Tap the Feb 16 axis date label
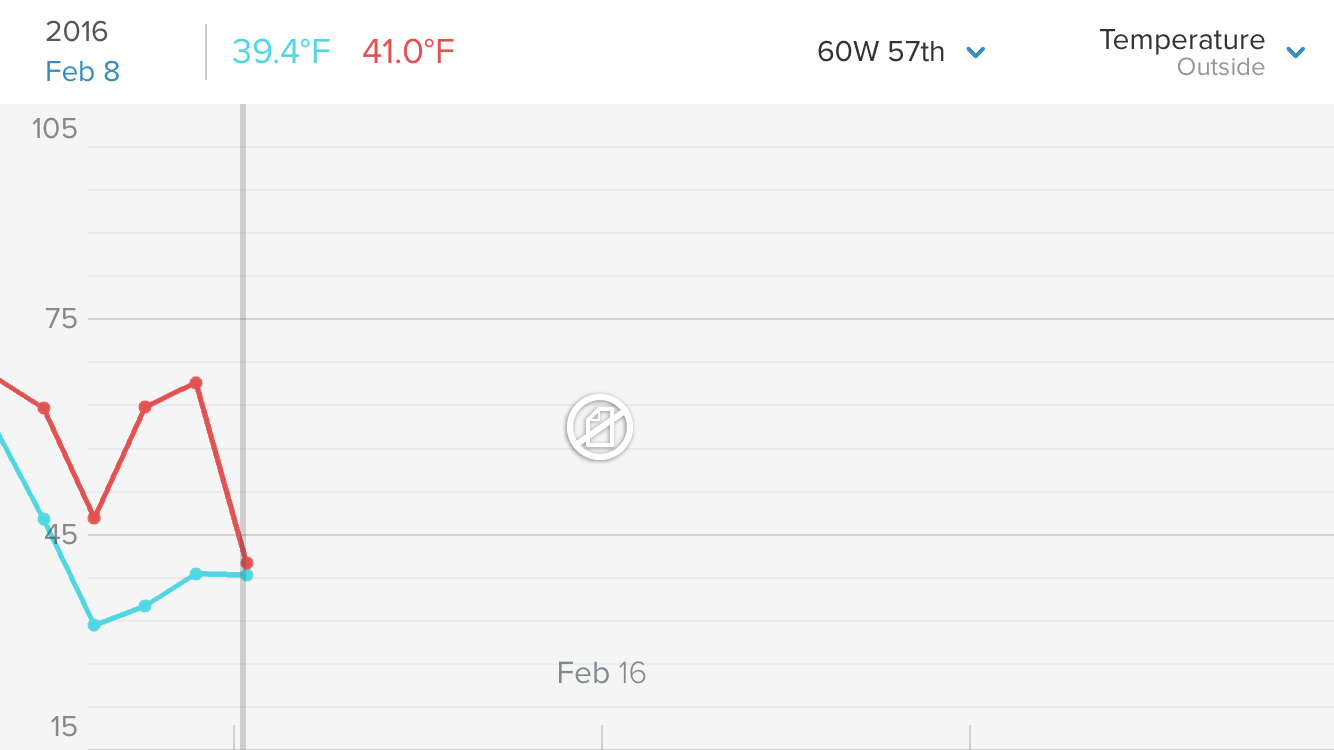Image resolution: width=1334 pixels, height=750 pixels. click(x=602, y=673)
